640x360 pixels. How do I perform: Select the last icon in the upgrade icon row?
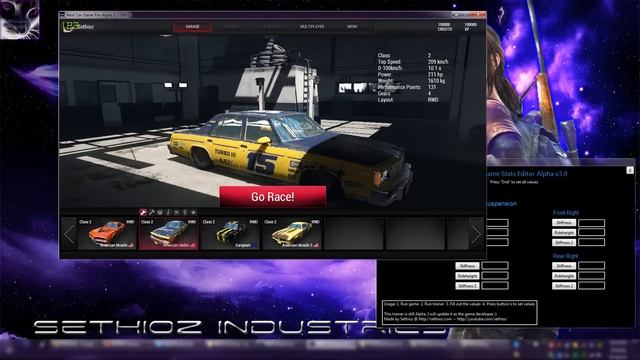pyautogui.click(x=193, y=212)
